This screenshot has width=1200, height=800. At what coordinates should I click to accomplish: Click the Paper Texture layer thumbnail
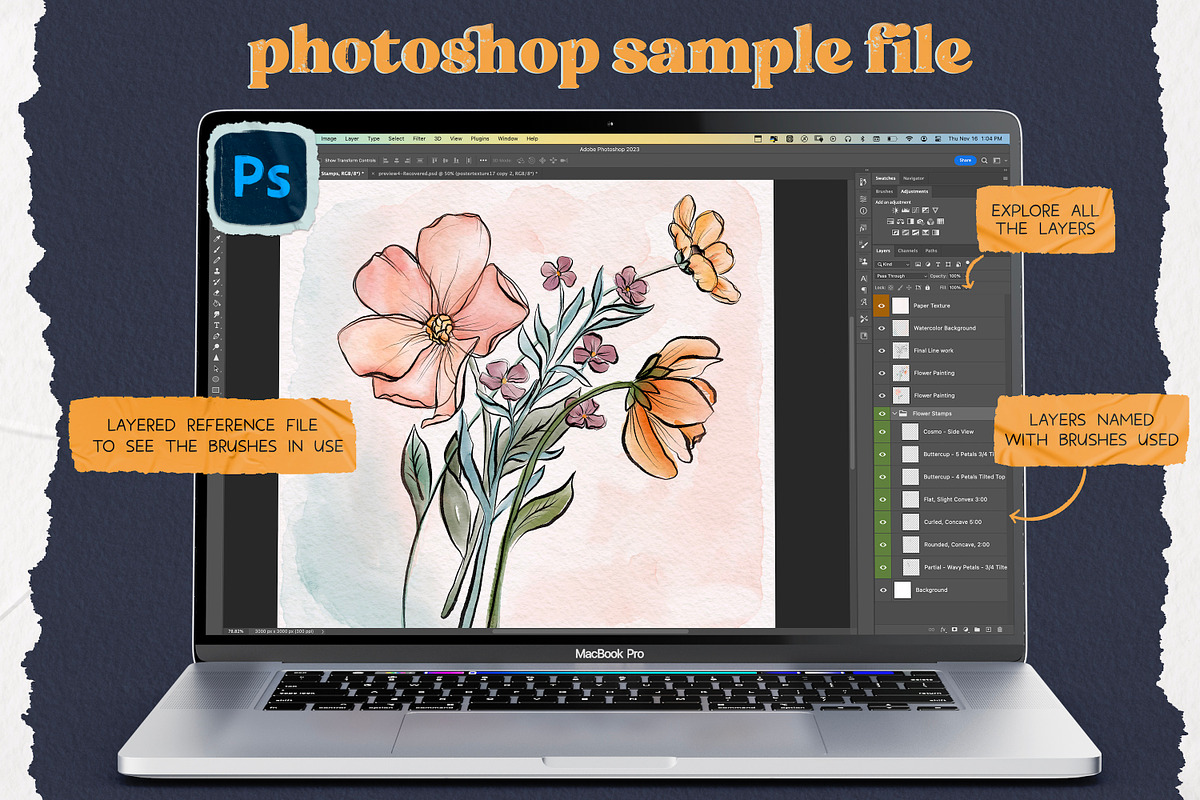pos(901,305)
